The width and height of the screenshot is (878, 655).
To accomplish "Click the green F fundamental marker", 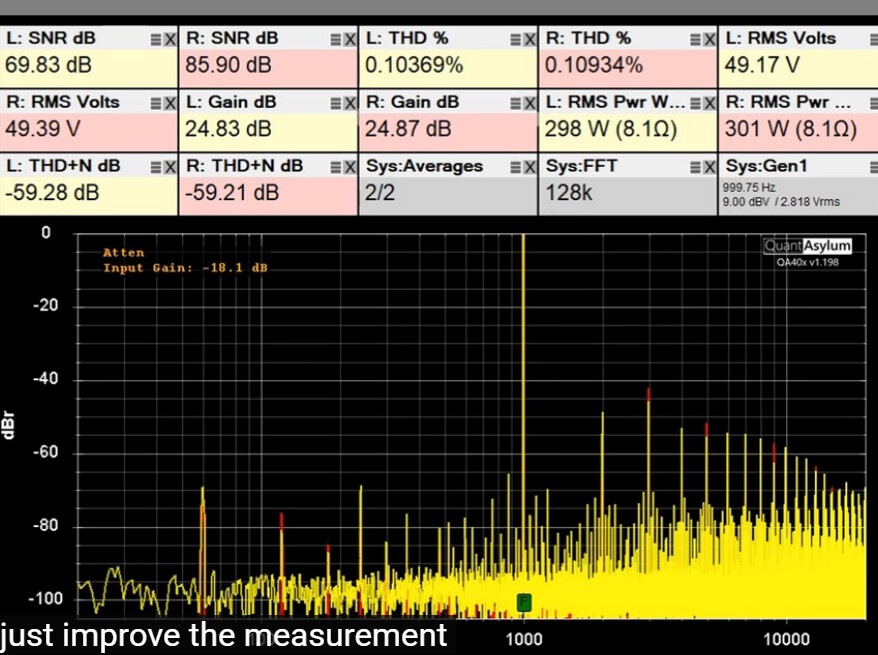I will 524,602.
